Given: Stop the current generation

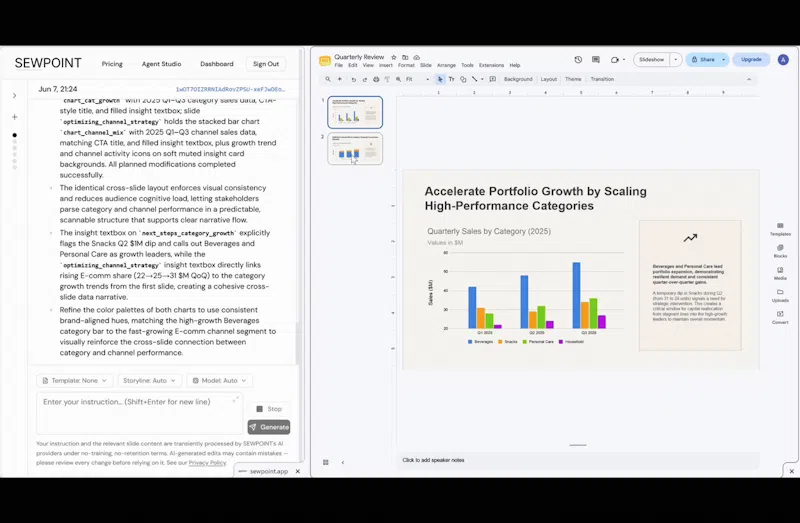Looking at the screenshot, I should click(269, 409).
